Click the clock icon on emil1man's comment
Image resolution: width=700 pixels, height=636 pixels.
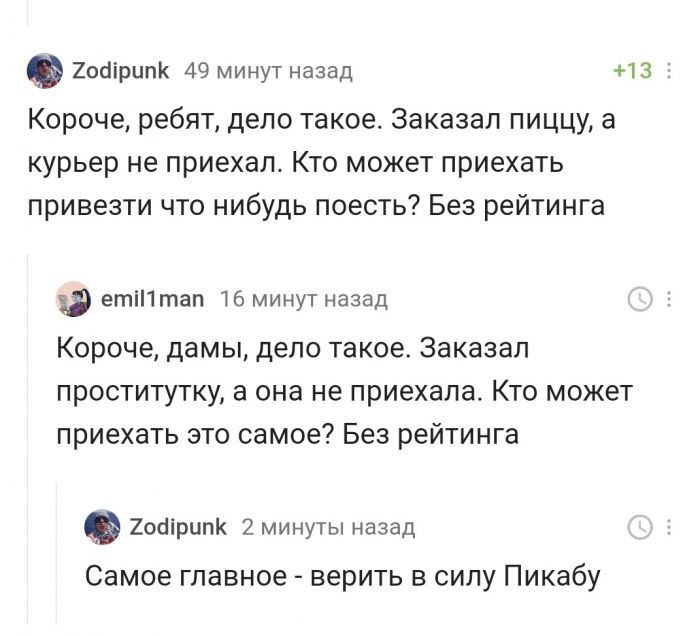tap(638, 298)
